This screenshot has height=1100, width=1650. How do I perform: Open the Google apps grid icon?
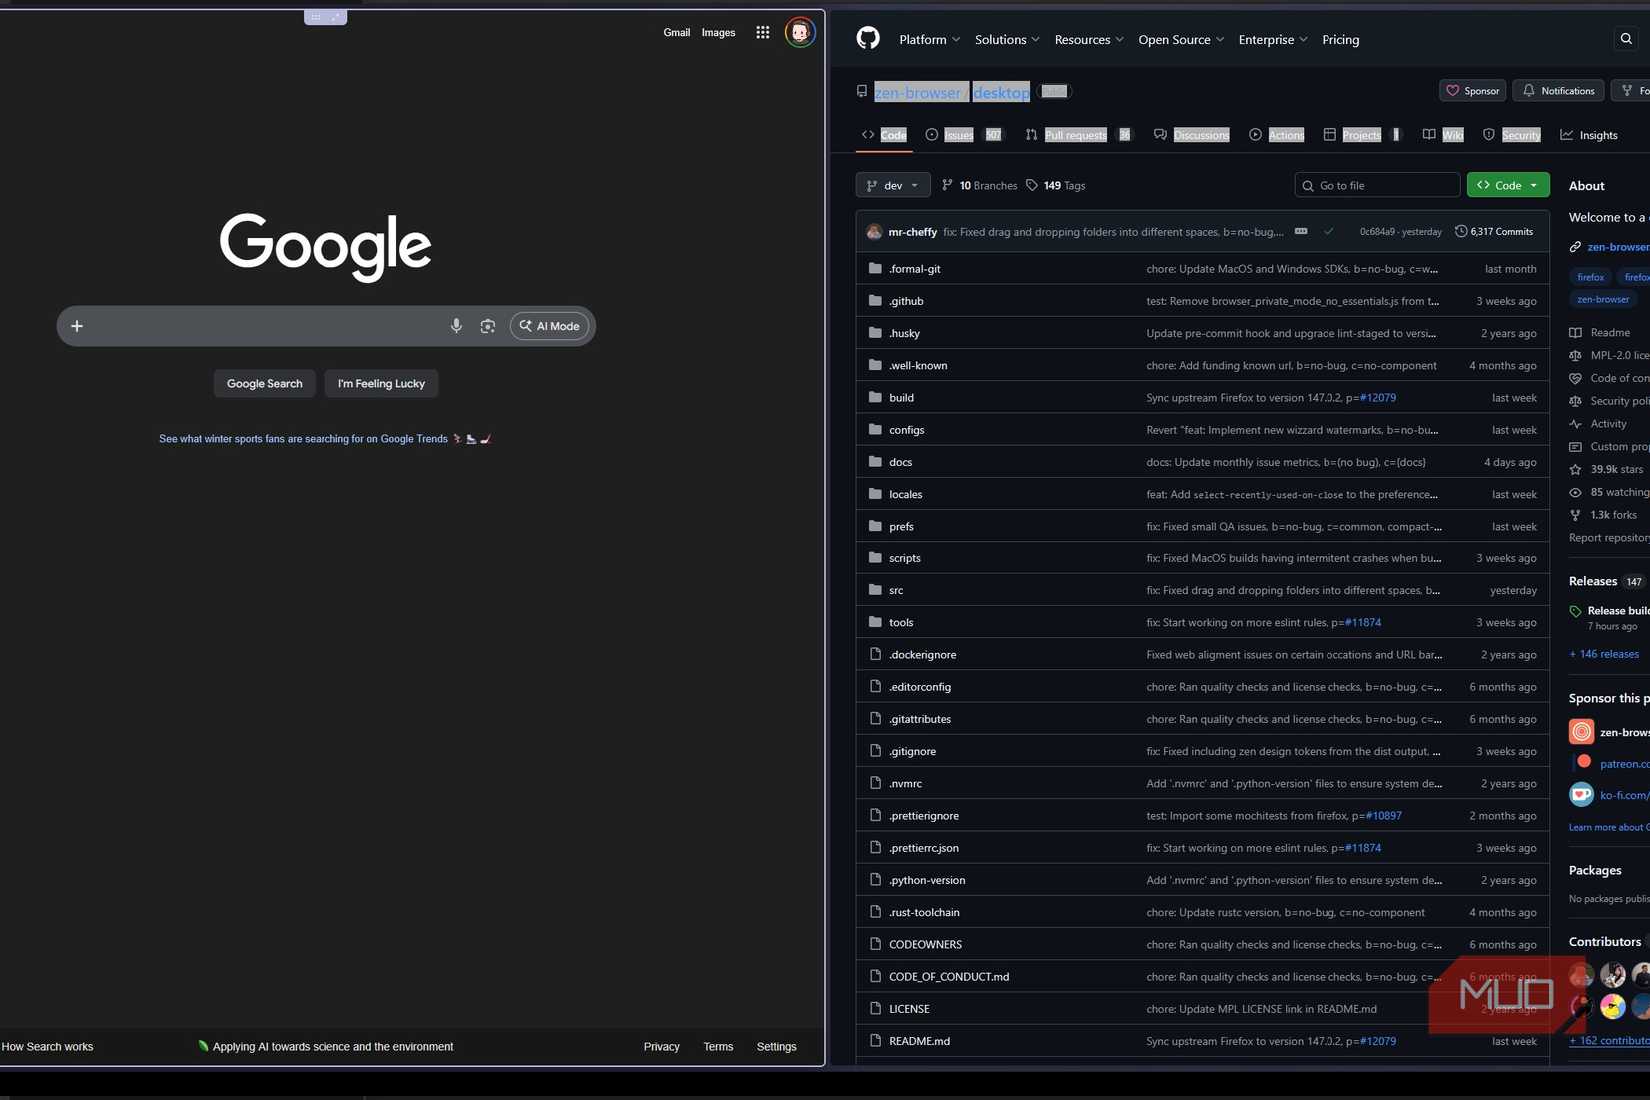(763, 32)
